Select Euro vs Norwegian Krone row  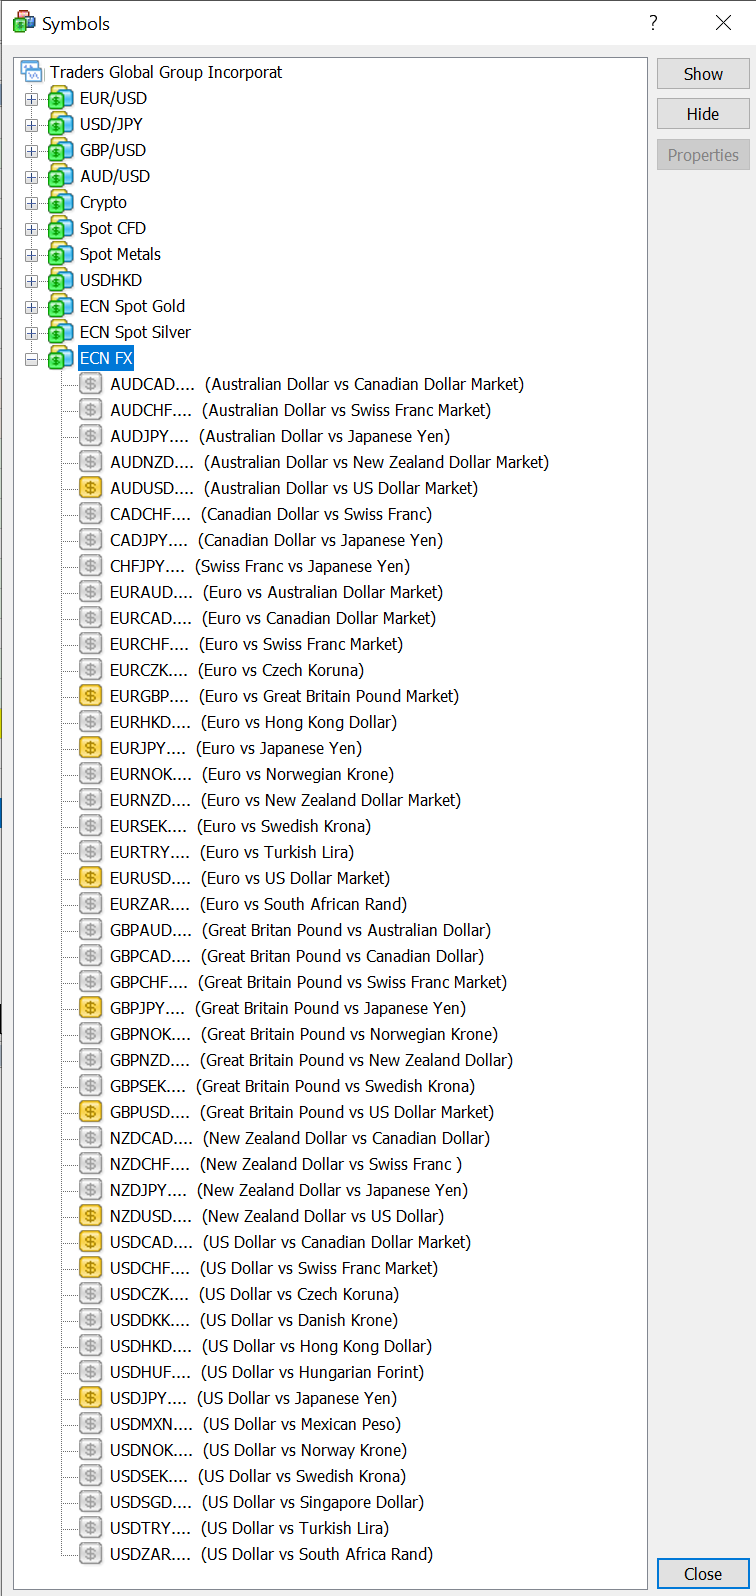(x=252, y=774)
